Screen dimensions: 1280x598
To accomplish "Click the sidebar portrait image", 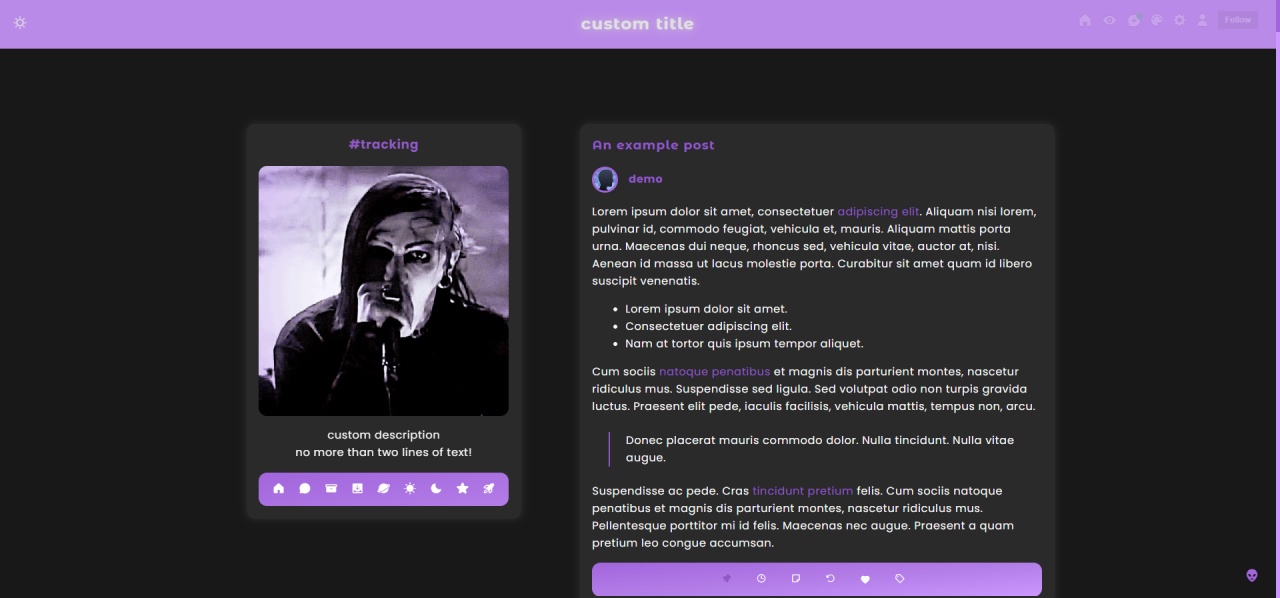I will 383,291.
